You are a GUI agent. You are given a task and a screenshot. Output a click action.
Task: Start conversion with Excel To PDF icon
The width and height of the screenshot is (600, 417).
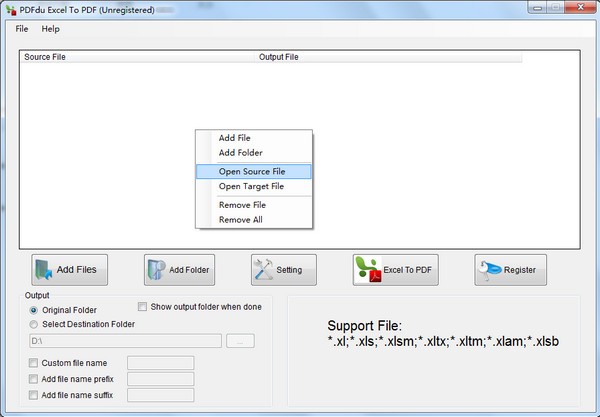[x=396, y=270]
